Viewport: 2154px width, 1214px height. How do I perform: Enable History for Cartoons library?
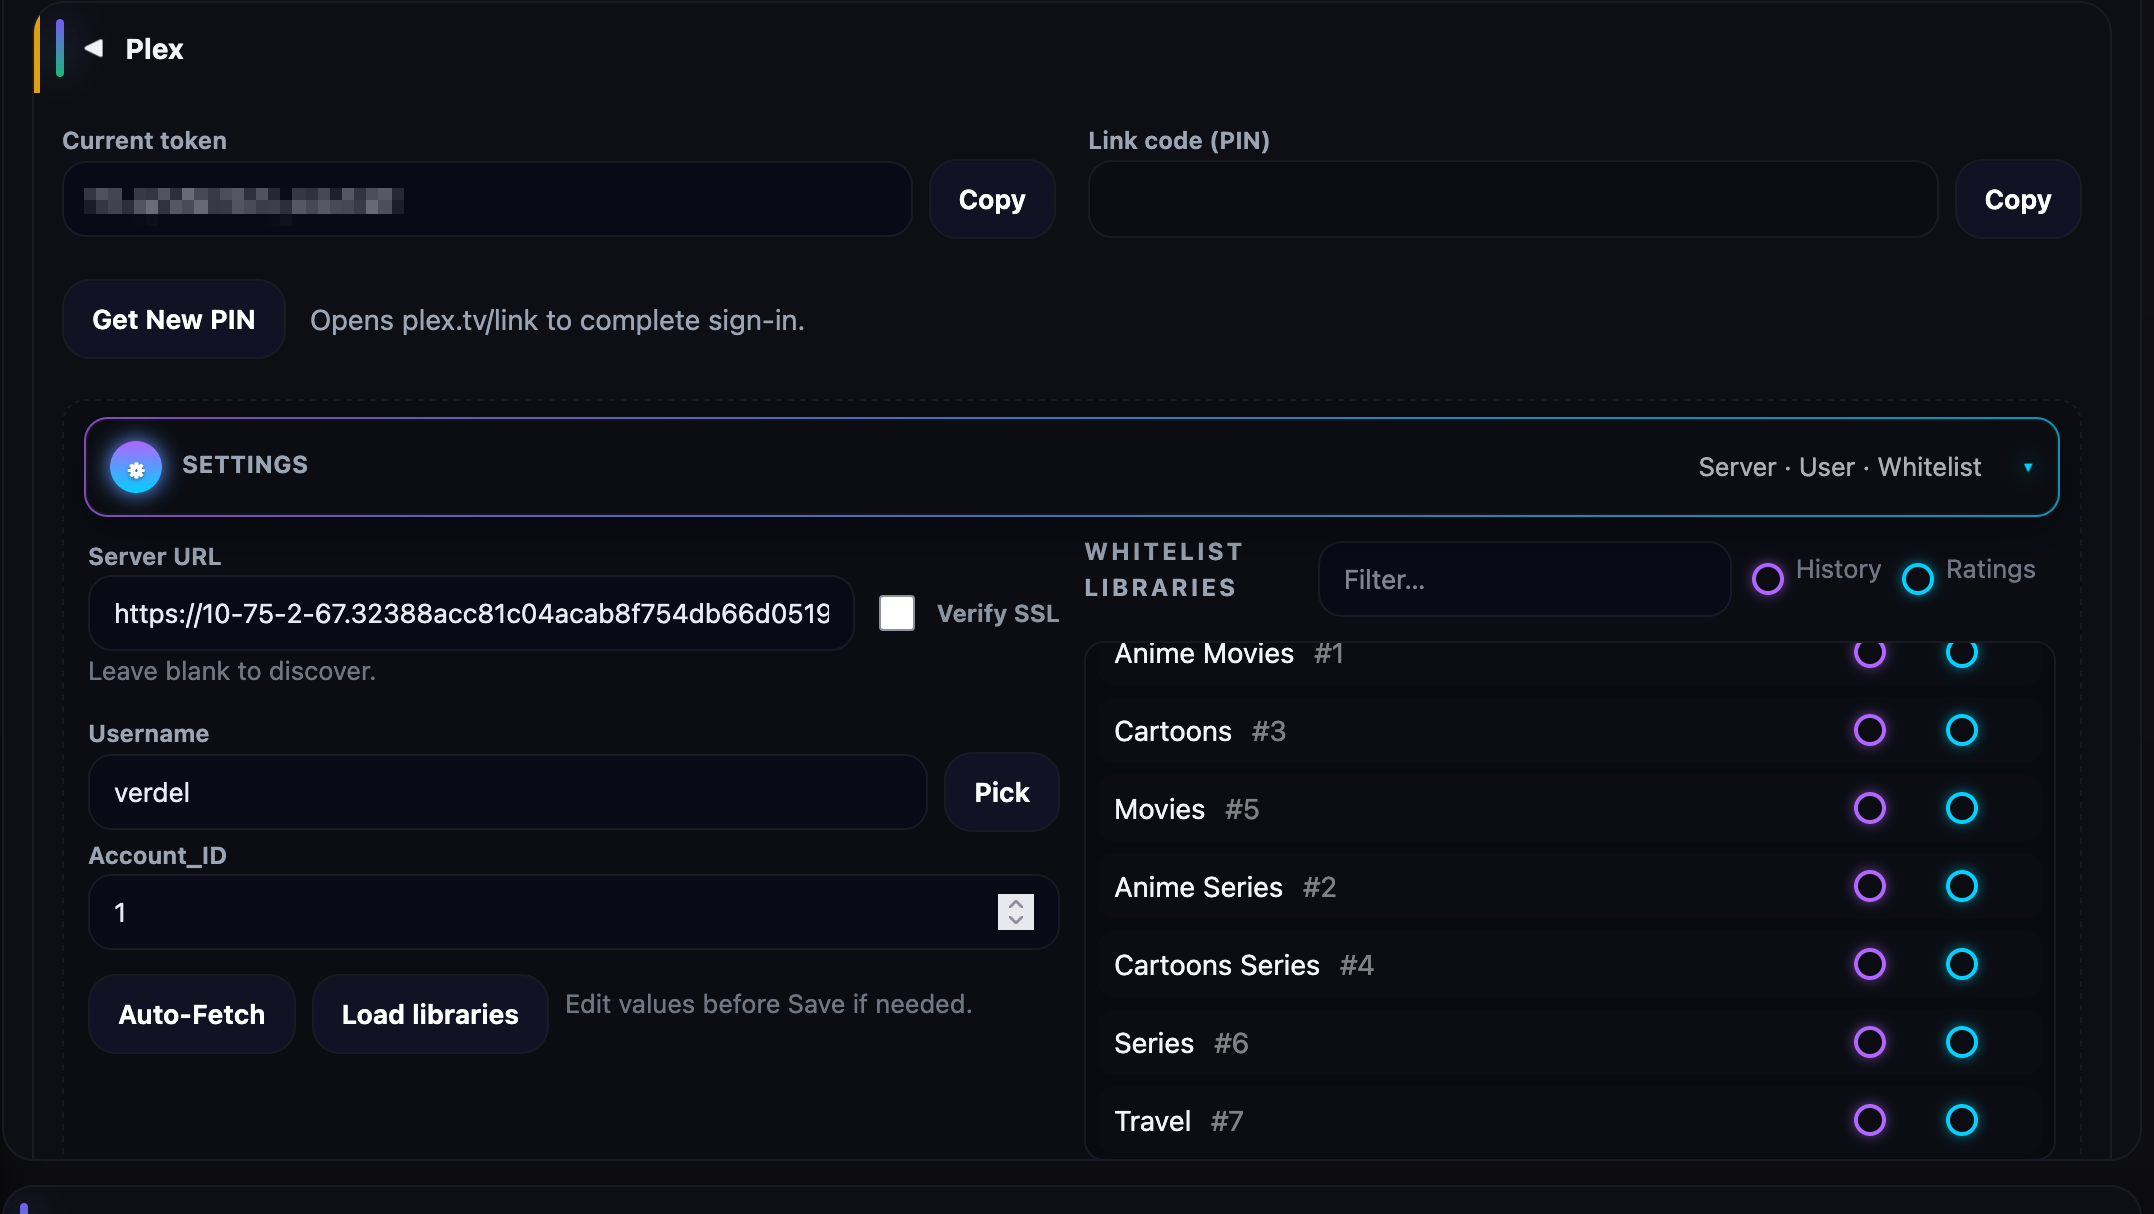1869,730
